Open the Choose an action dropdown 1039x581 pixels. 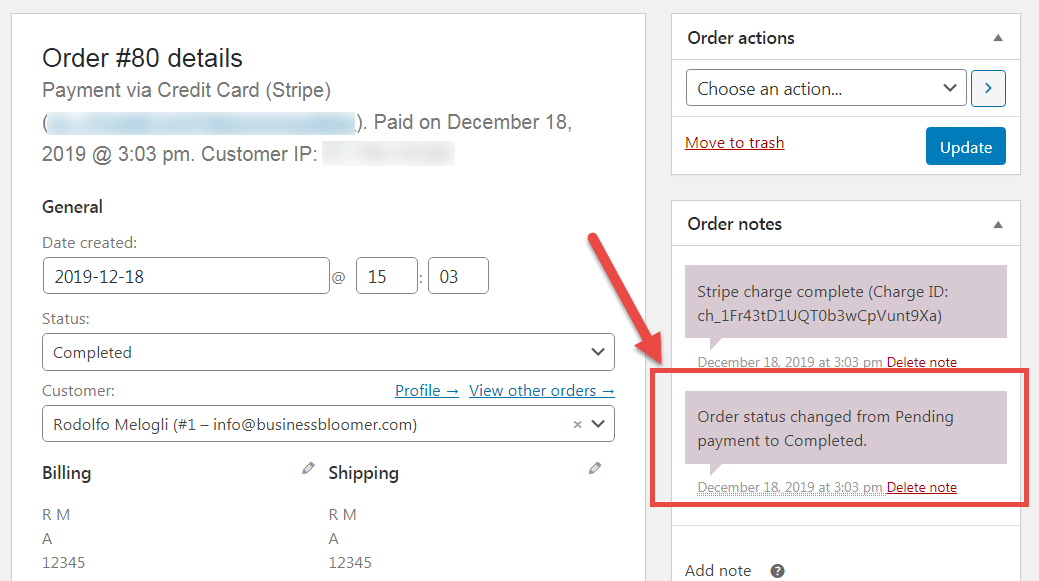(x=826, y=88)
